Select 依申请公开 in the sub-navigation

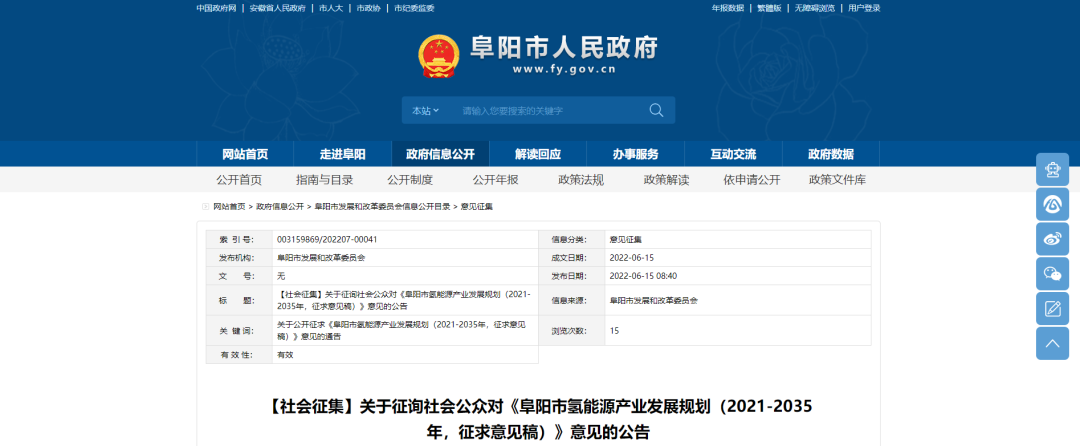click(751, 180)
